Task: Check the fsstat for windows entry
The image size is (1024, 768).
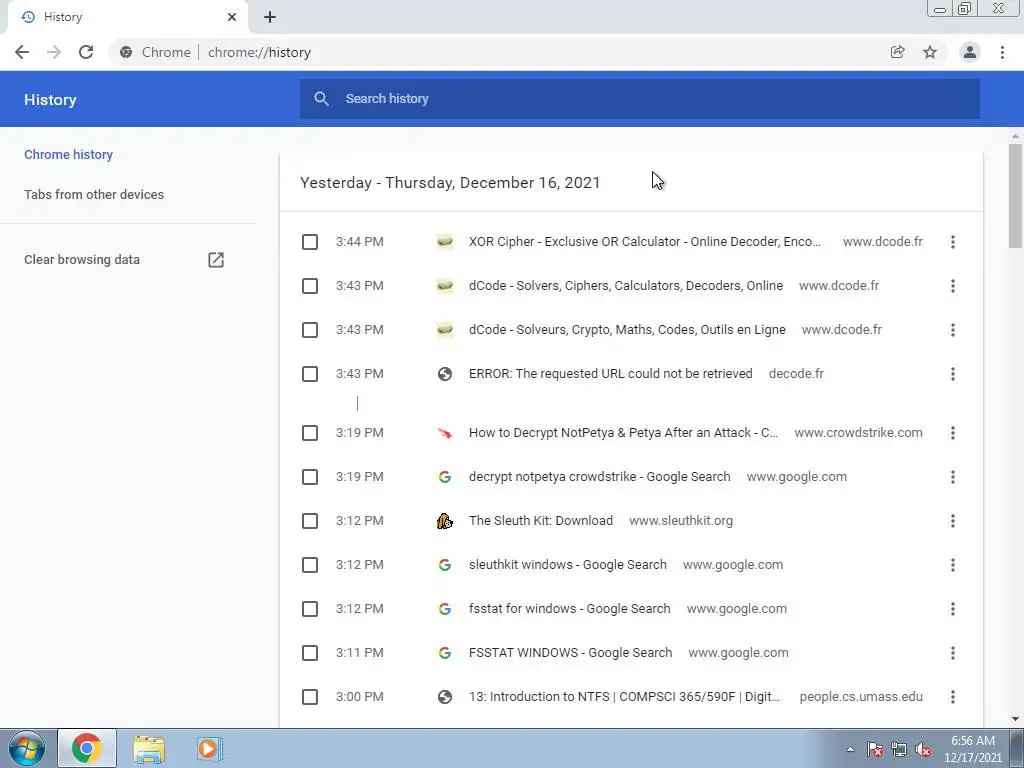Action: 310,609
